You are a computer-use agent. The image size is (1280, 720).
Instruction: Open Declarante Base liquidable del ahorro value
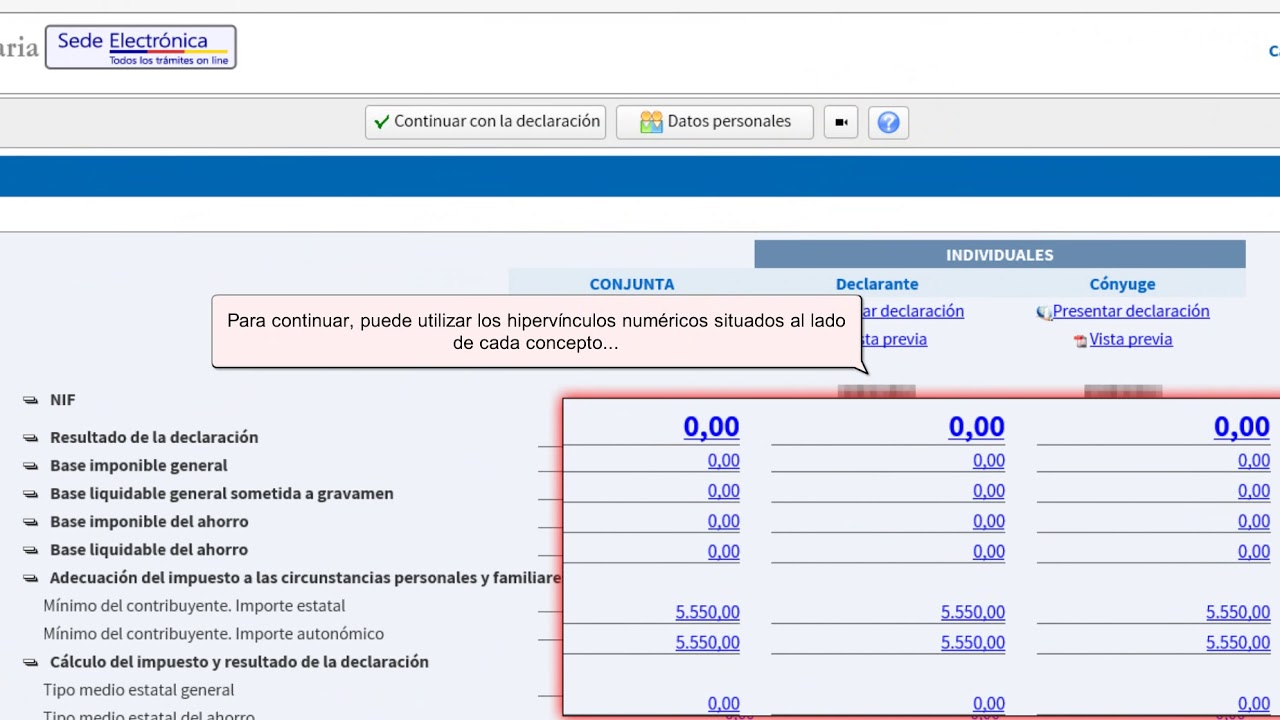click(x=989, y=551)
